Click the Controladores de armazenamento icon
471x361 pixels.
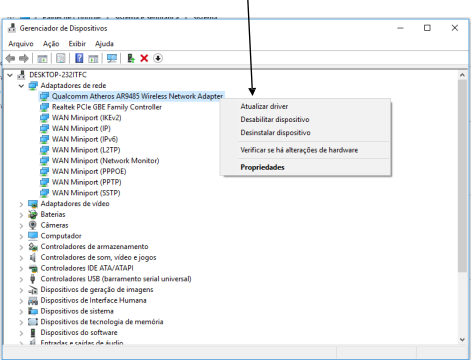tap(33, 247)
